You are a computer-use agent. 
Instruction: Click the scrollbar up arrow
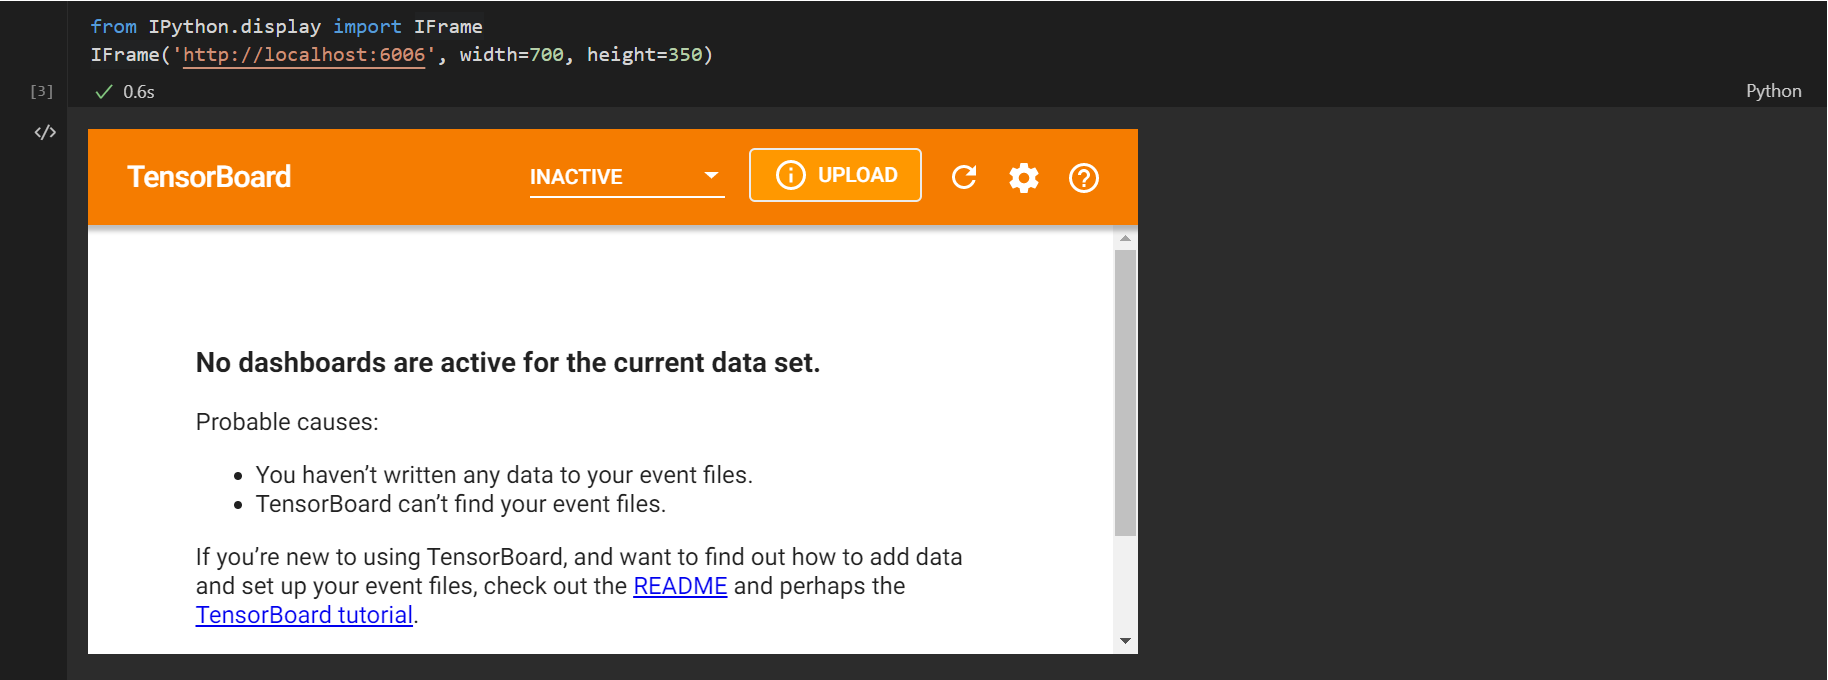point(1125,238)
